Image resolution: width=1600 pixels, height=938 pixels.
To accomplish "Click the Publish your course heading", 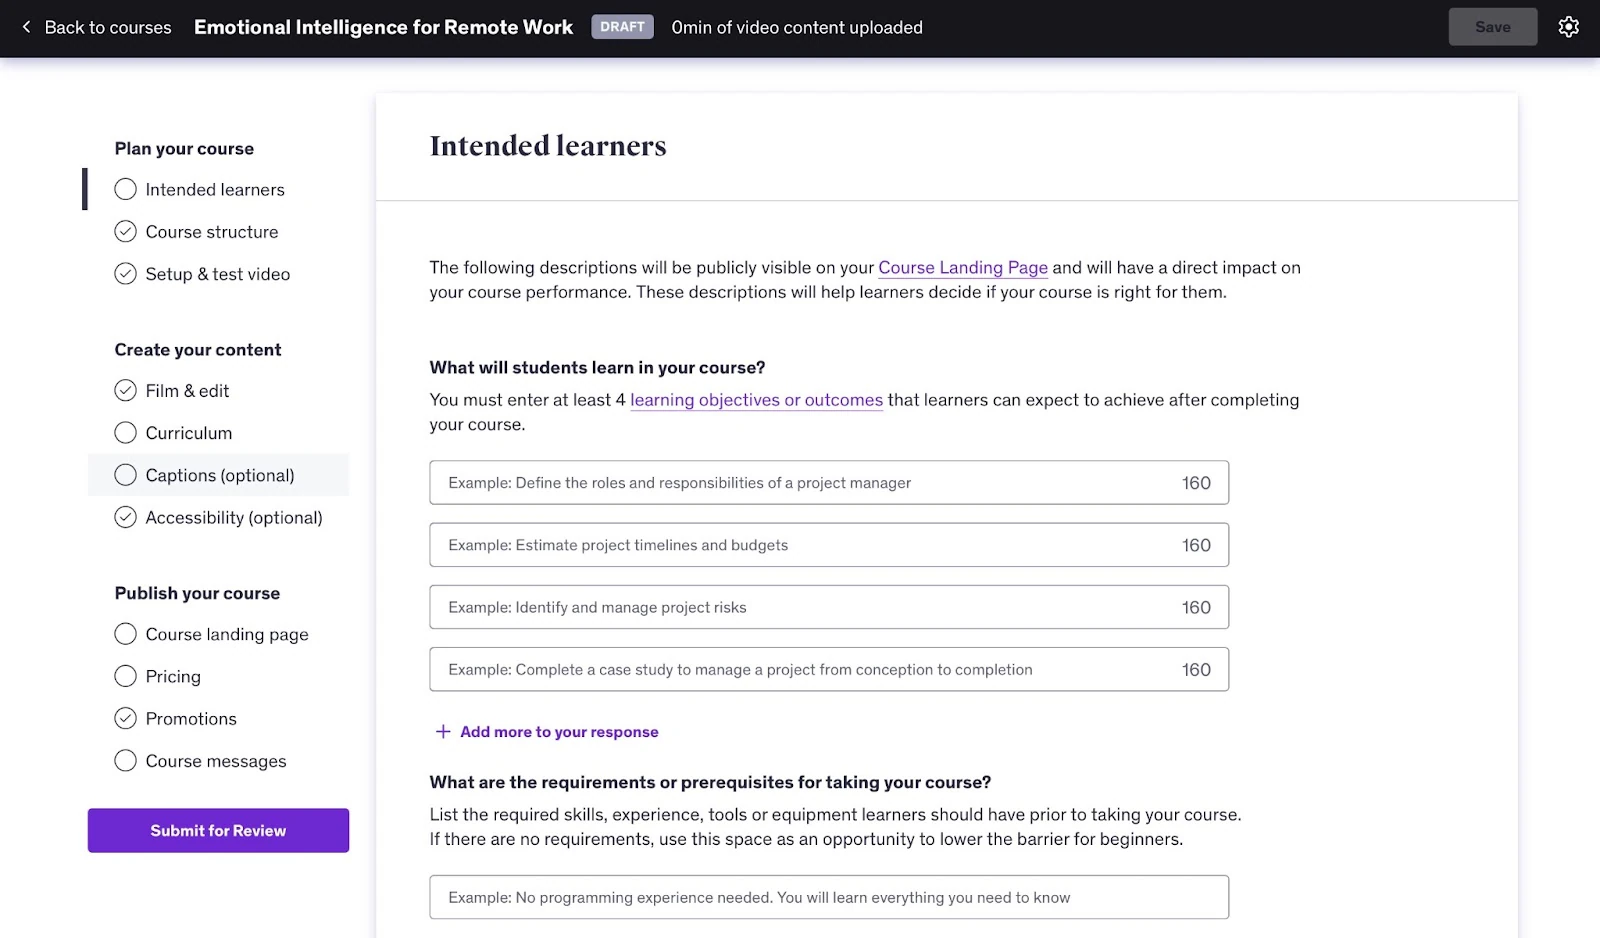I will coord(197,593).
